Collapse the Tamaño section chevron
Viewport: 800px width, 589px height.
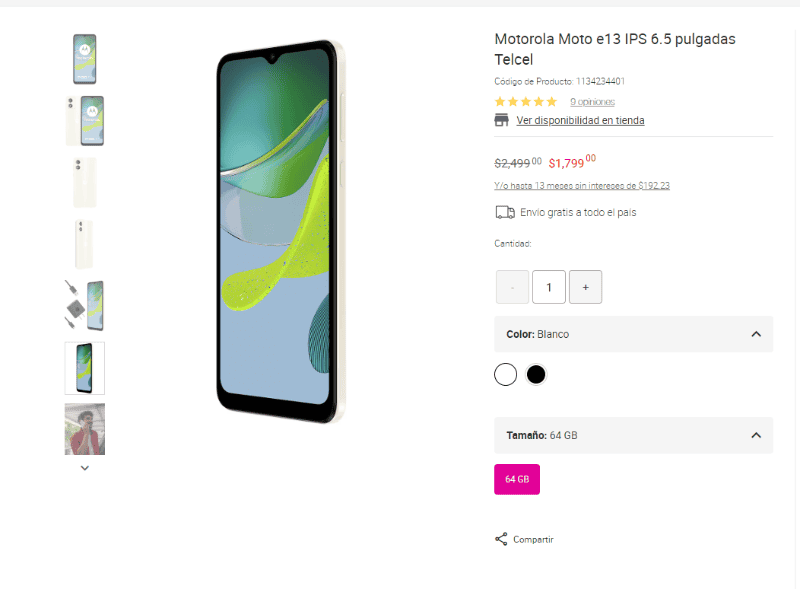(756, 435)
